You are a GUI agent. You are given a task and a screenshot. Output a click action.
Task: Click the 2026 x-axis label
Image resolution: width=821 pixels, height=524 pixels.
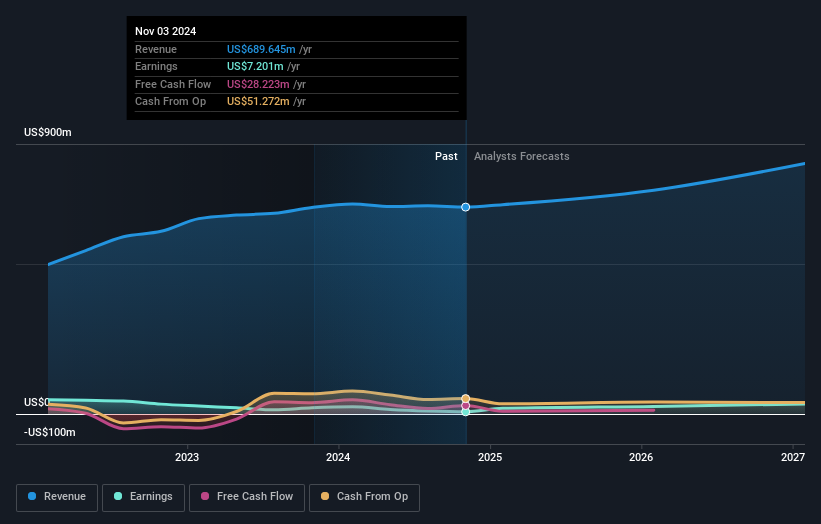coord(641,457)
